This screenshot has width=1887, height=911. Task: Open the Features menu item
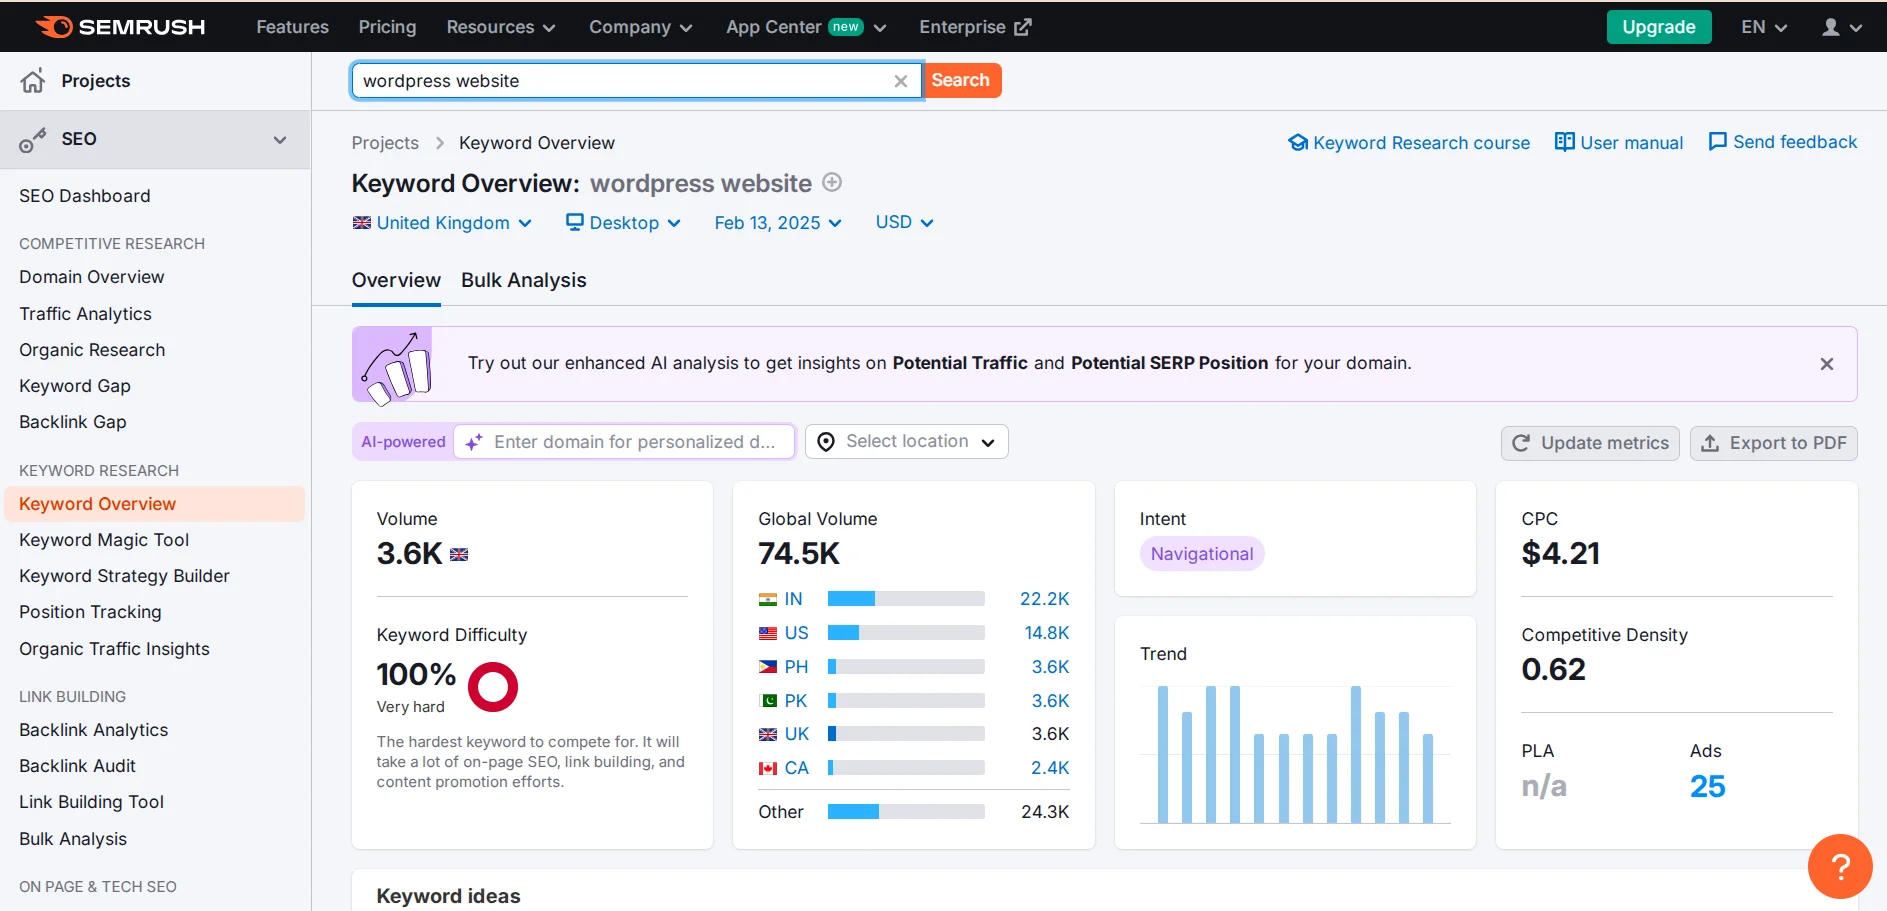(292, 27)
